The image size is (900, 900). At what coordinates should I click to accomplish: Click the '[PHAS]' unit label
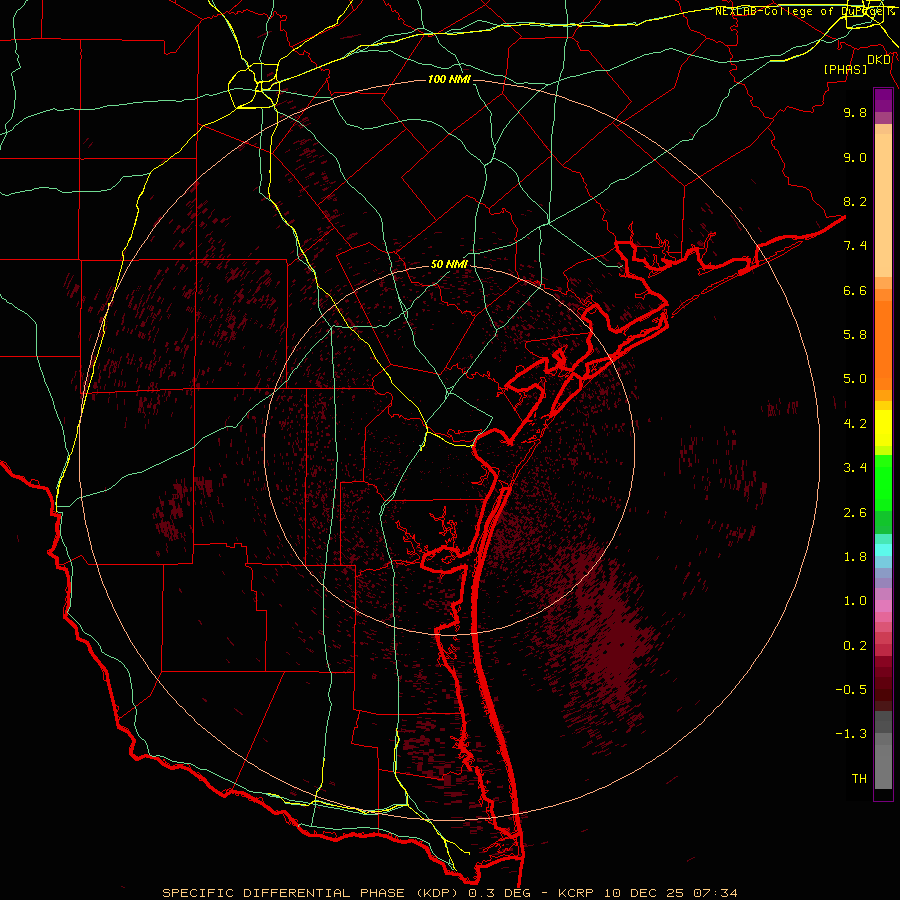(x=845, y=69)
